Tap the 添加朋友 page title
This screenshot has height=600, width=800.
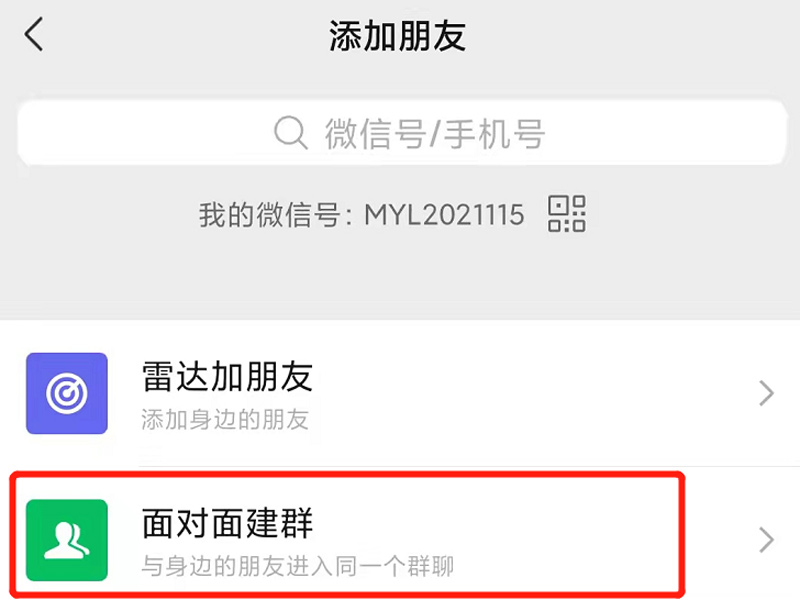click(x=398, y=36)
